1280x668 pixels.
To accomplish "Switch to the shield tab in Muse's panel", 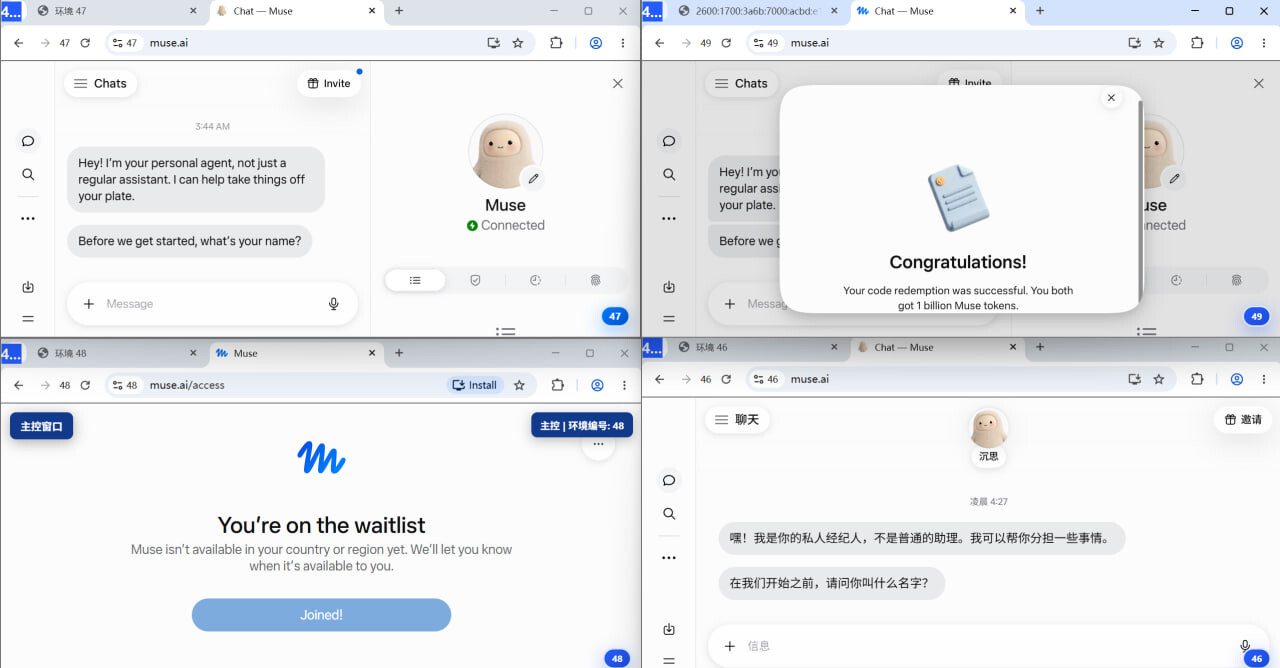I will (x=475, y=281).
